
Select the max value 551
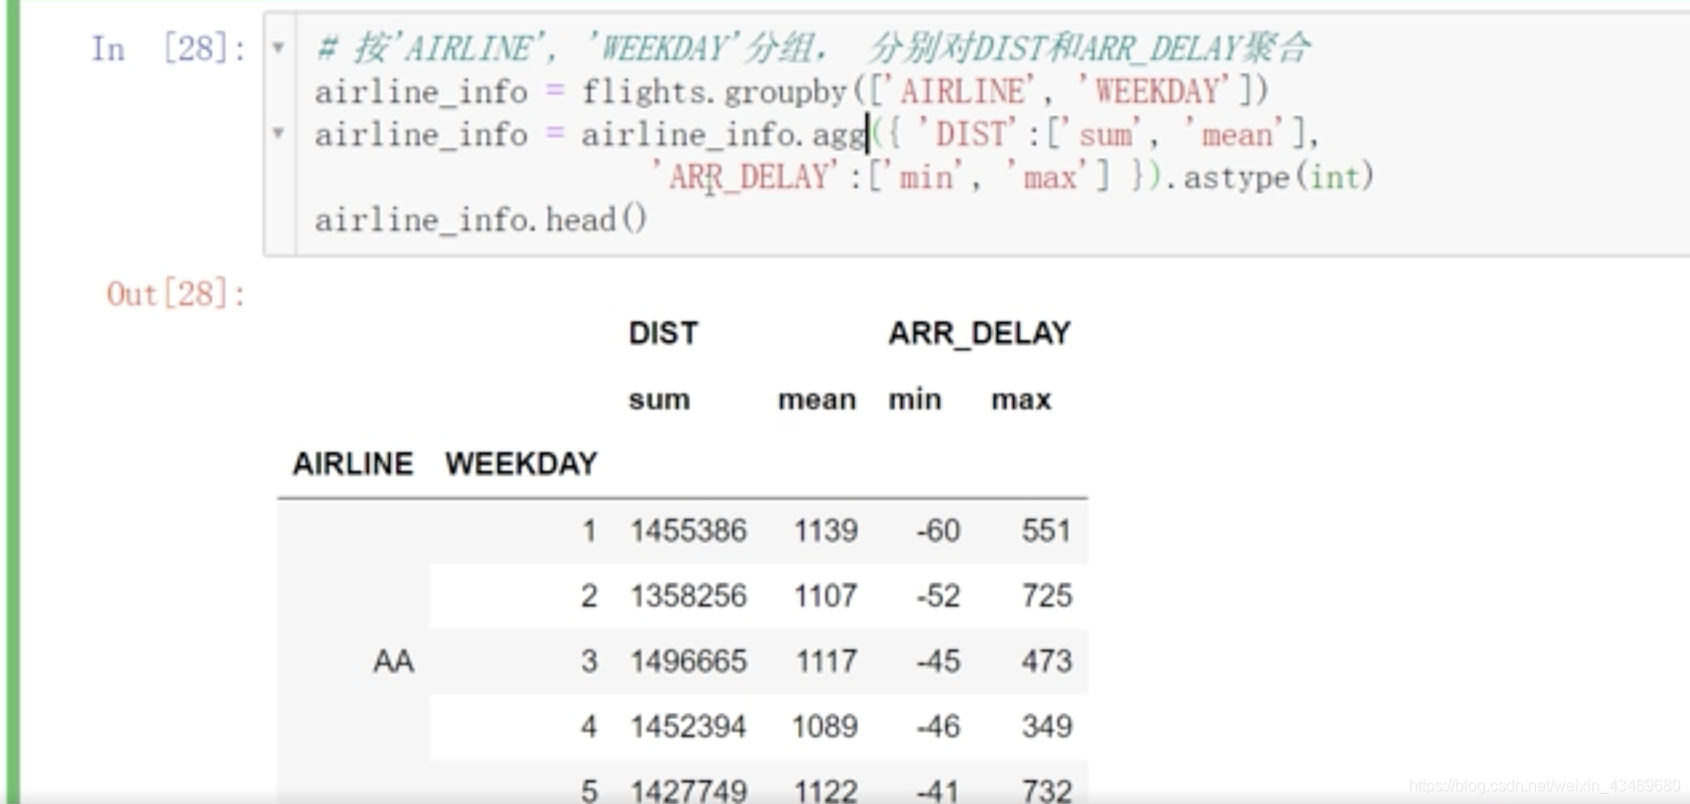[x=1046, y=530]
